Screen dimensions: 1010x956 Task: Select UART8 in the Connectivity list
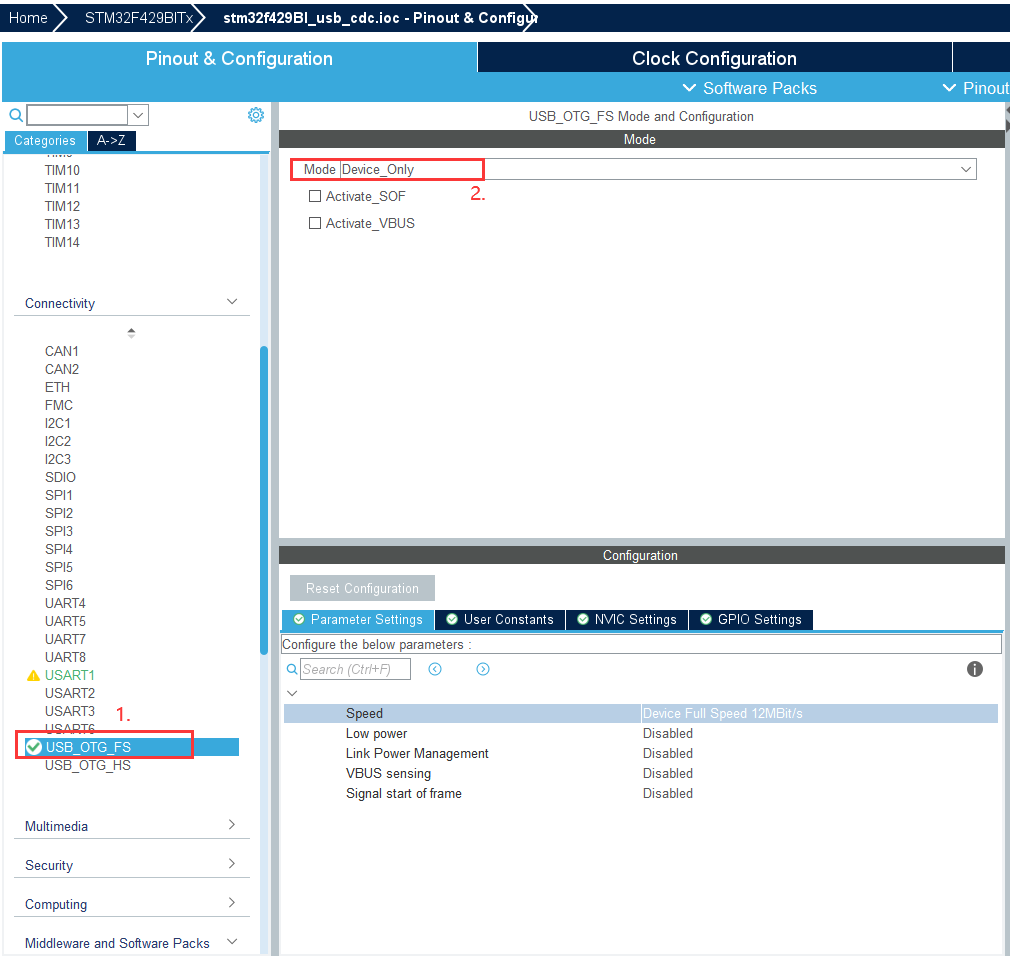(x=65, y=657)
